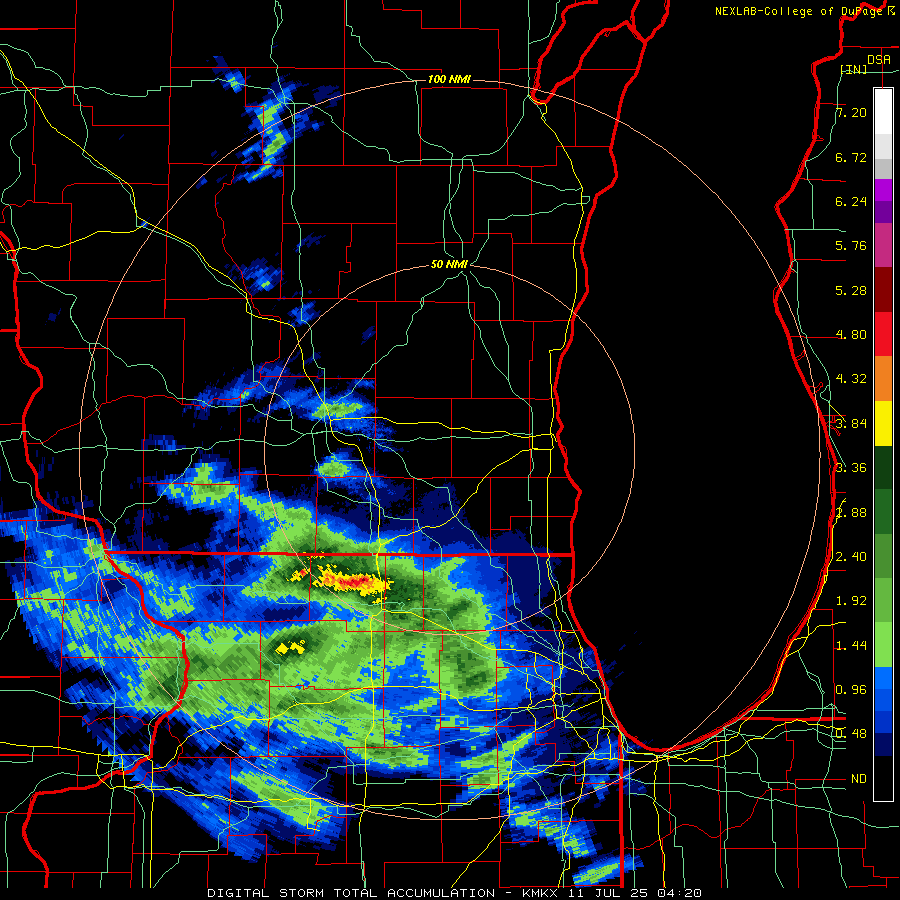Select the 2.88 legend value
900x900 pixels.
(x=851, y=513)
